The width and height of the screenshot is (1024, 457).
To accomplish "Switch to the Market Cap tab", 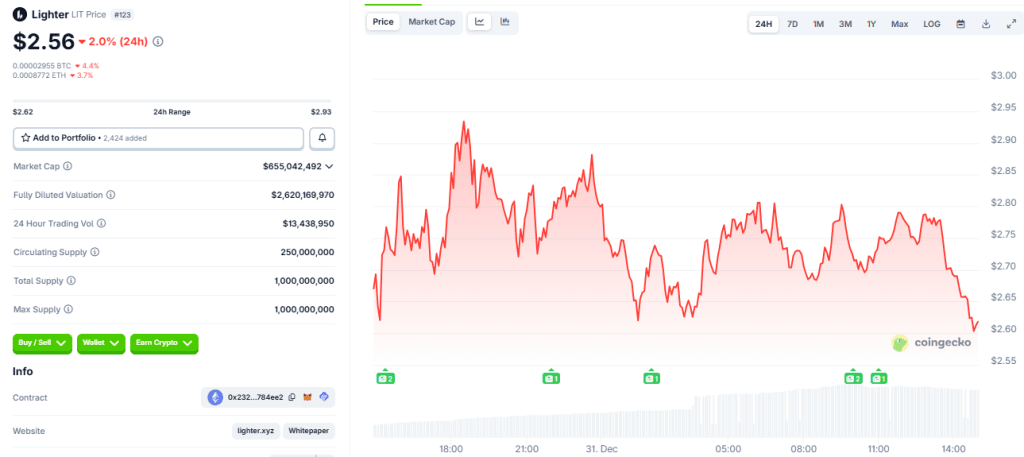I will [432, 22].
